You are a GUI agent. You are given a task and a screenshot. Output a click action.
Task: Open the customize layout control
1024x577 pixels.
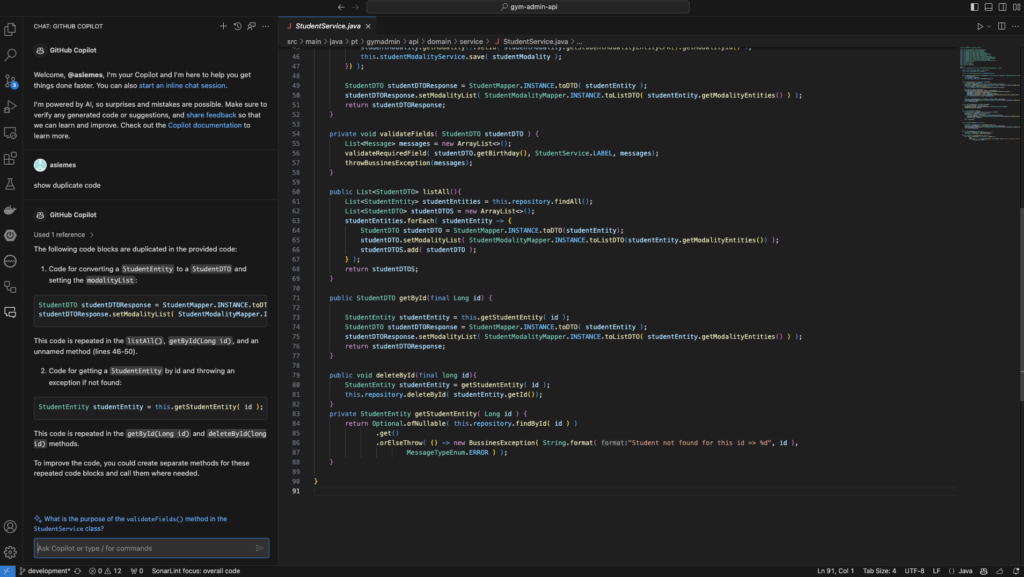point(1017,7)
